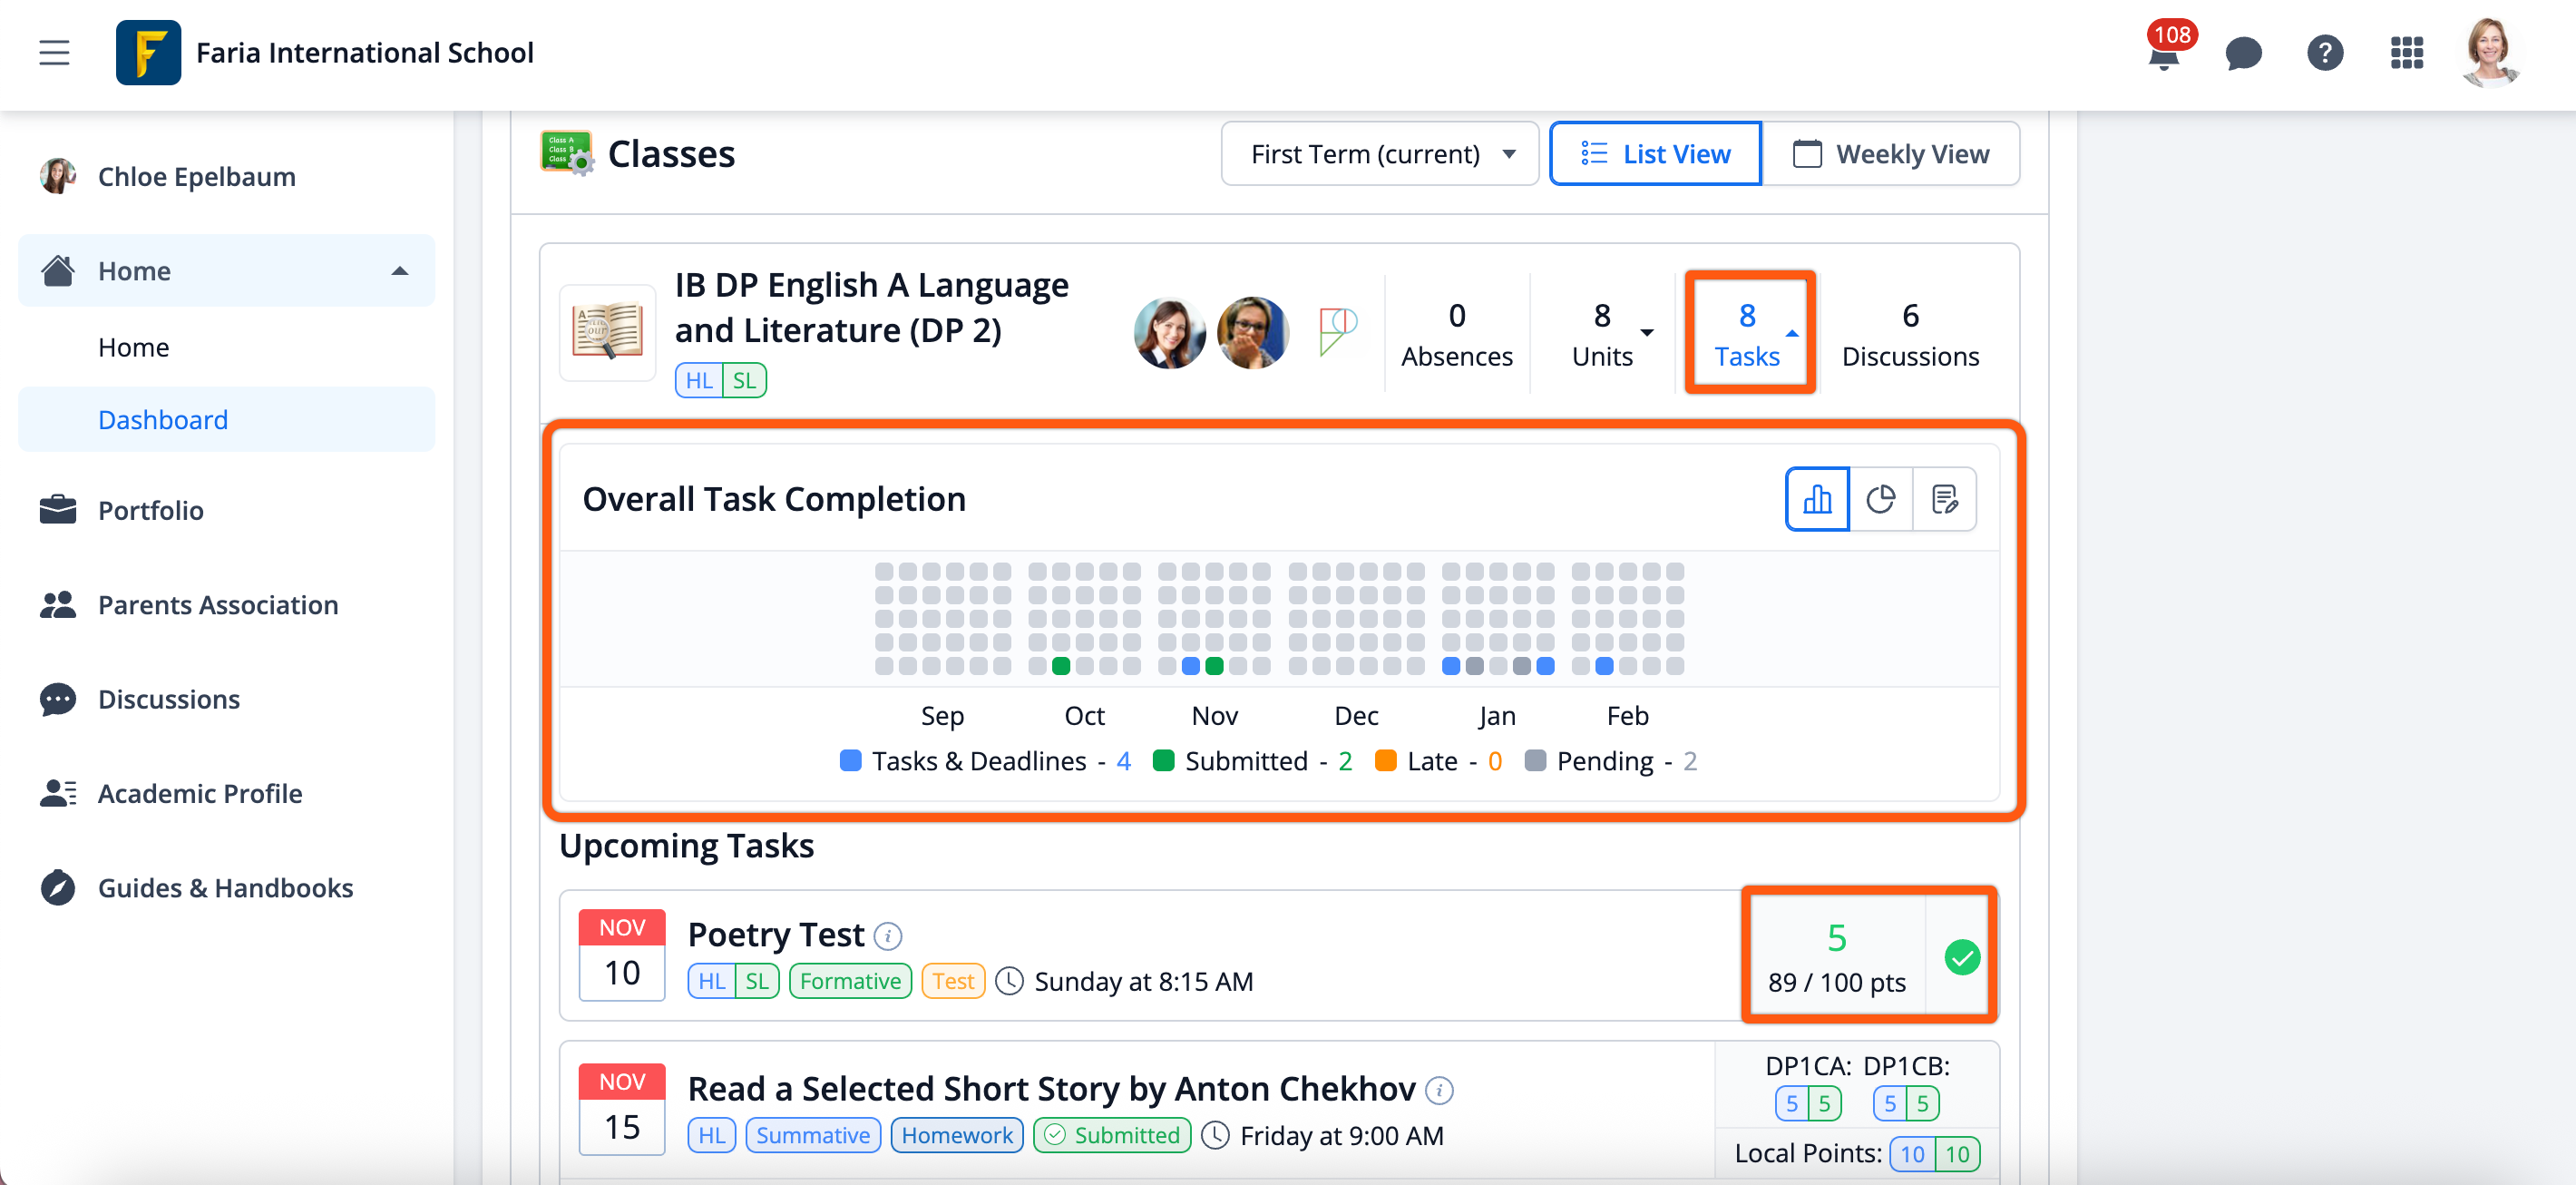Open the First Term dropdown
This screenshot has width=2576, height=1185.
(1379, 154)
